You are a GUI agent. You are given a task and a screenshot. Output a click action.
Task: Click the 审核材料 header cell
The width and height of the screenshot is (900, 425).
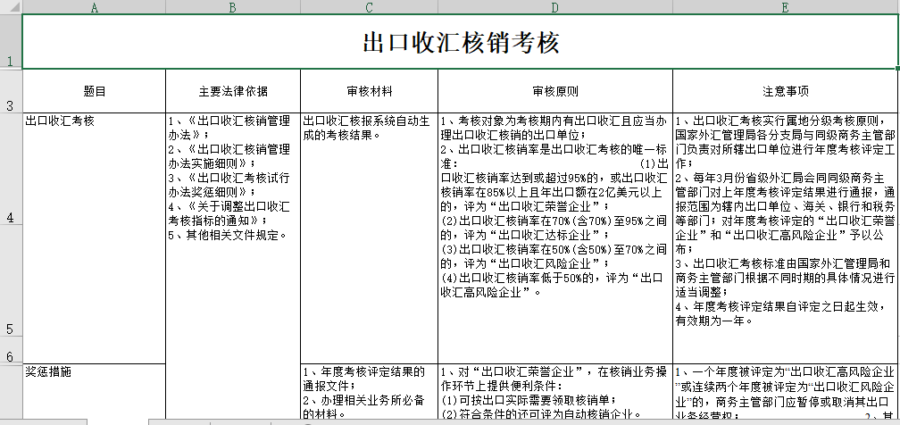coord(369,91)
